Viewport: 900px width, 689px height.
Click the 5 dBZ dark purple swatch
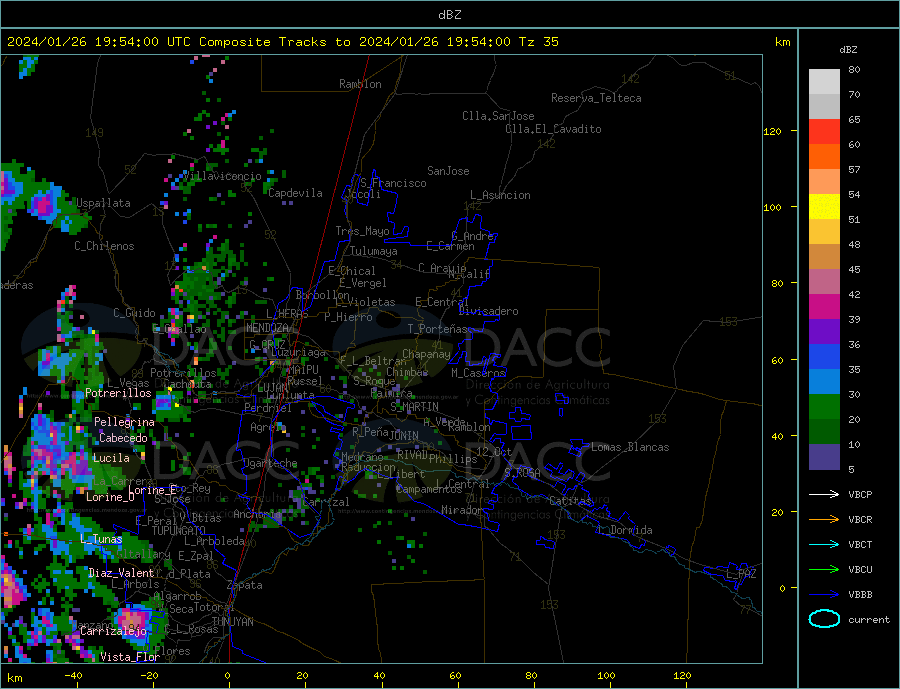tap(824, 456)
